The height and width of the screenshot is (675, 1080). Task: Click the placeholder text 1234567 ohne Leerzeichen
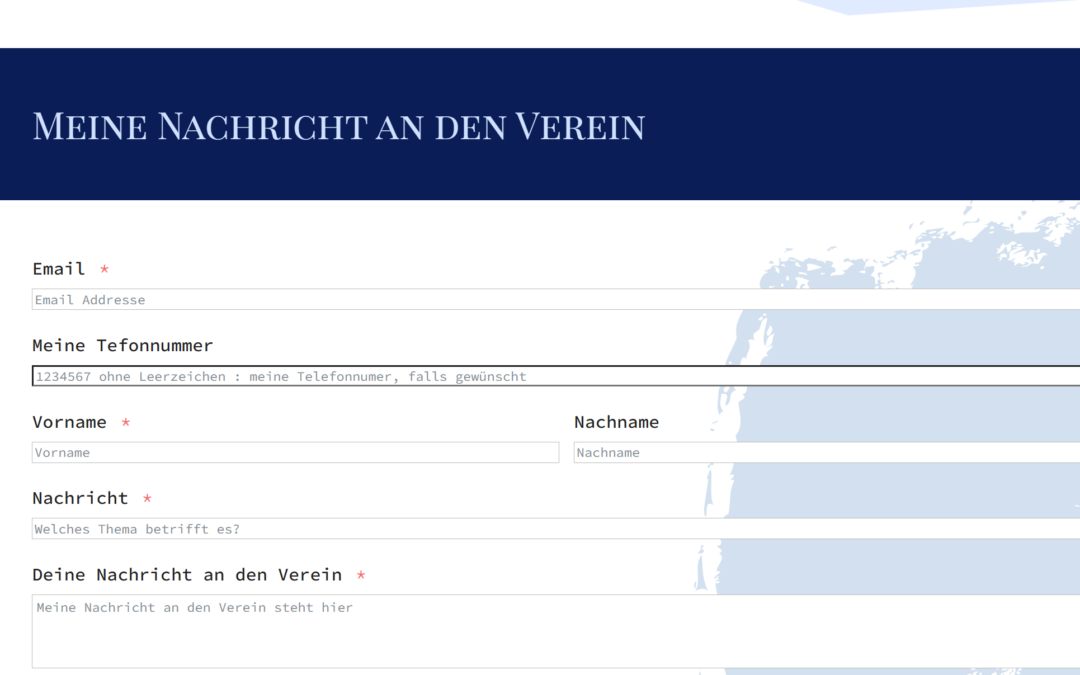click(280, 376)
